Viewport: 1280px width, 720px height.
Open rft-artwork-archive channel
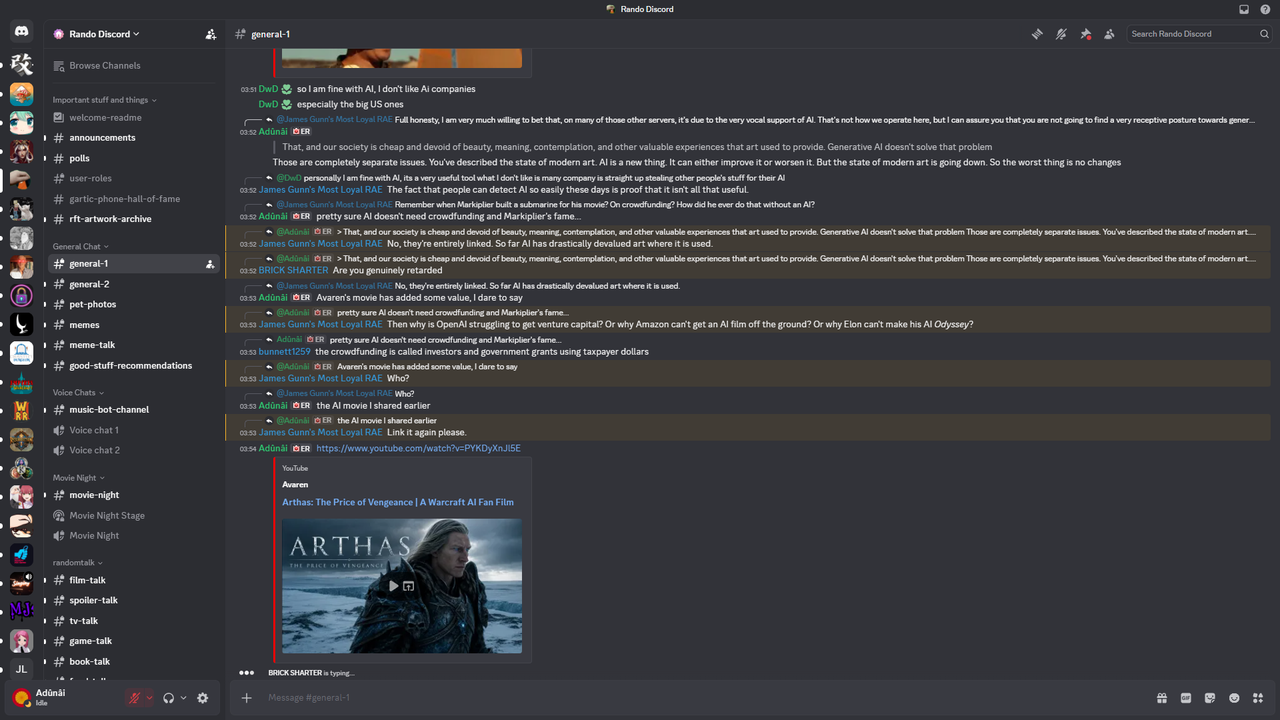pos(133,219)
